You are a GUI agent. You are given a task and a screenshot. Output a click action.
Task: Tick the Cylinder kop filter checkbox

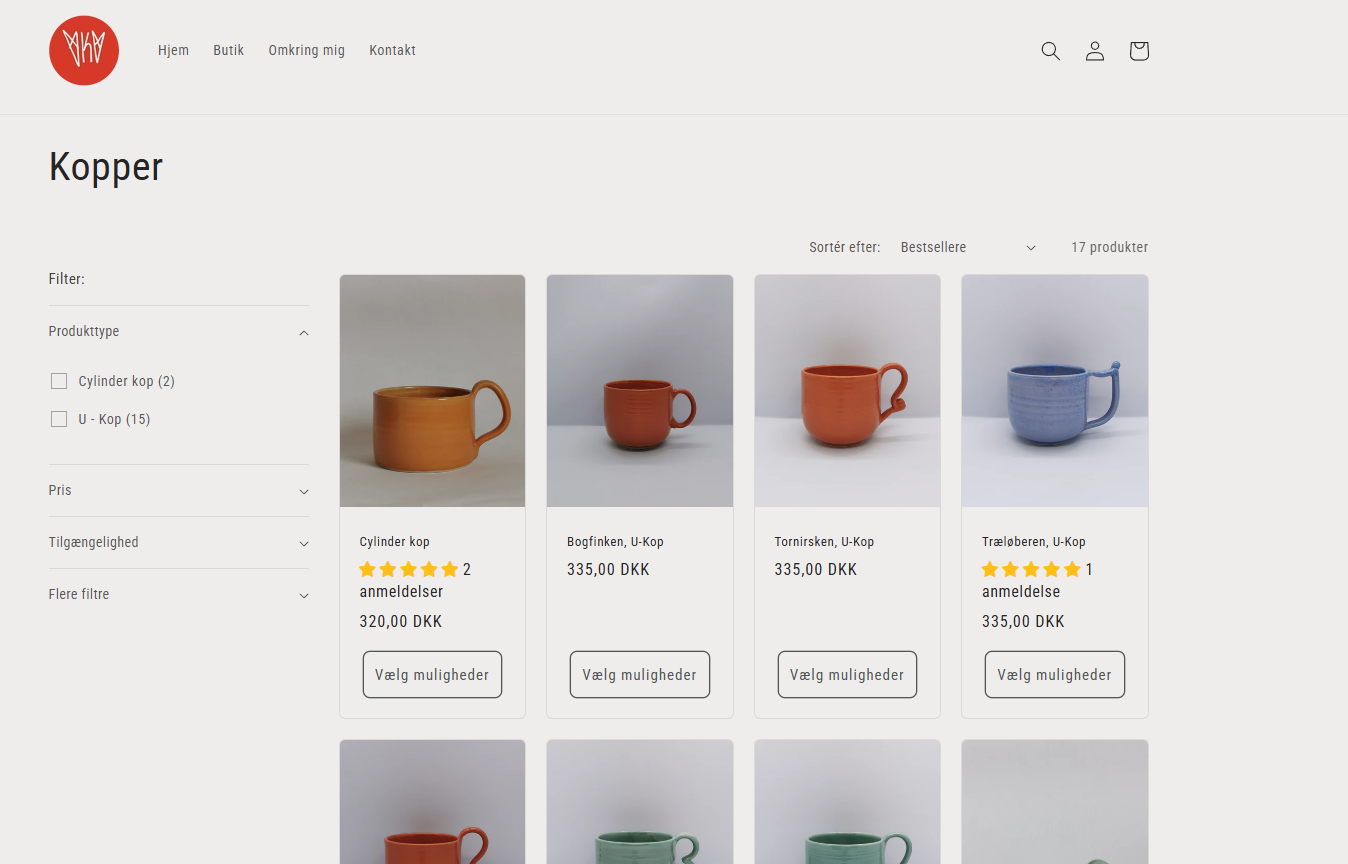(59, 381)
